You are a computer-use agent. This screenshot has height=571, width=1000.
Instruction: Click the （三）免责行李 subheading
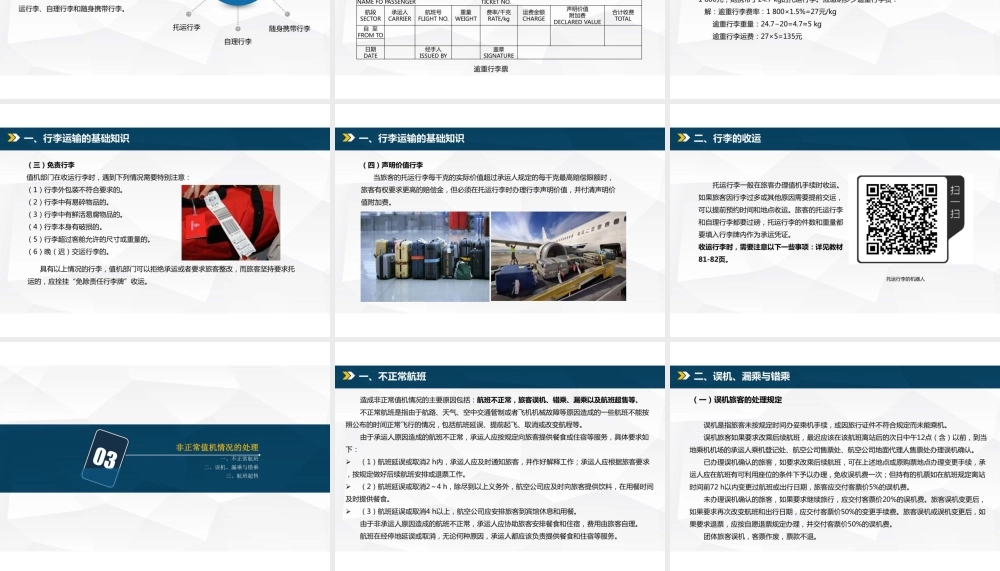click(x=50, y=165)
